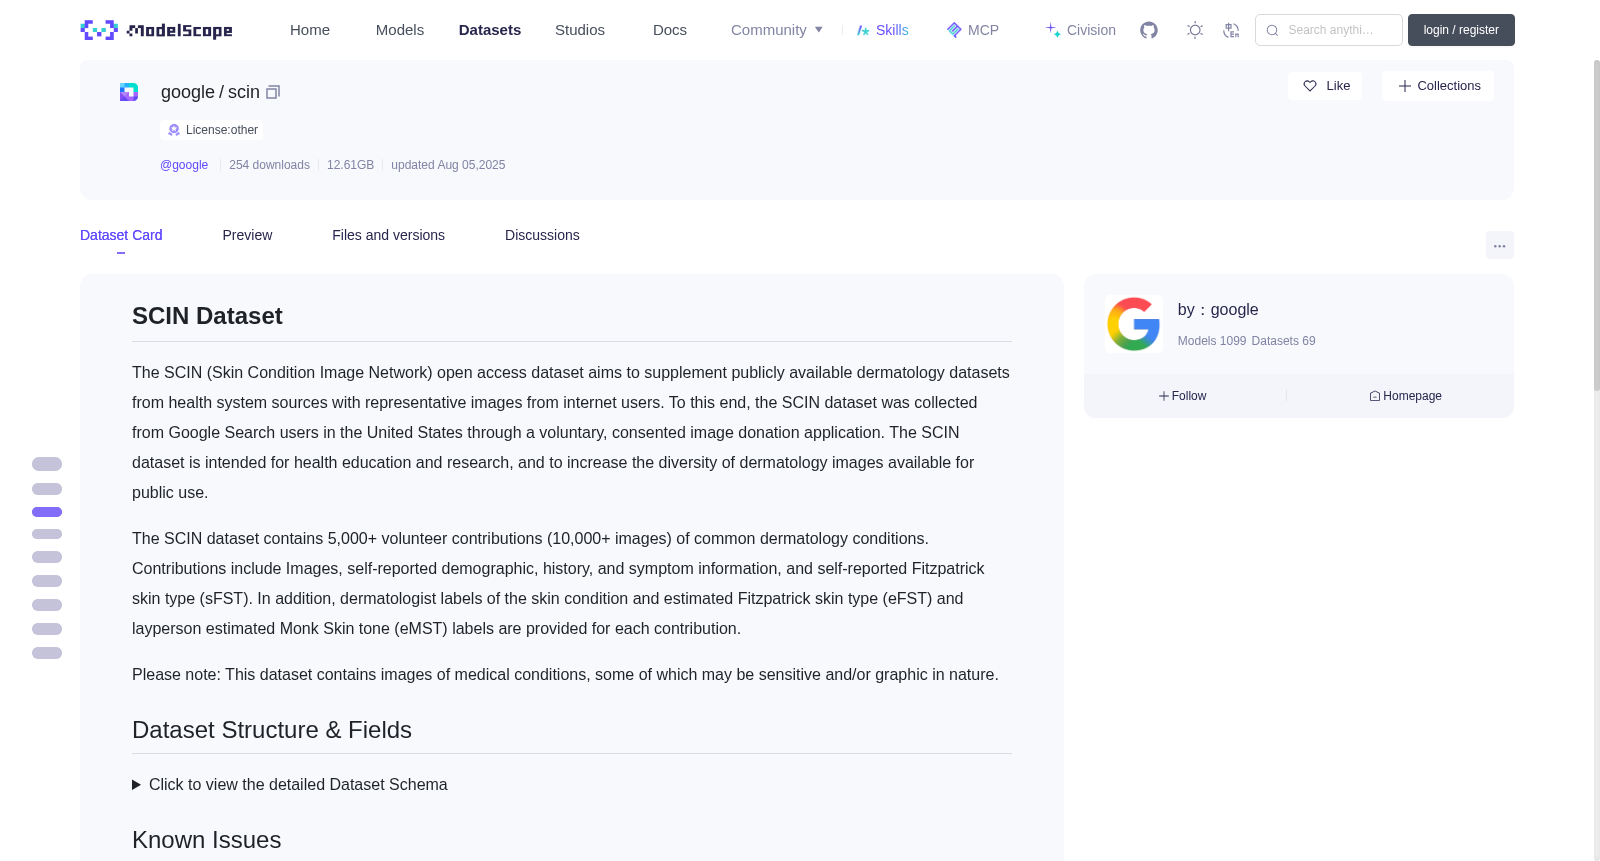Expand the detailed Dataset Schema section
The height and width of the screenshot is (861, 1600).
(290, 785)
